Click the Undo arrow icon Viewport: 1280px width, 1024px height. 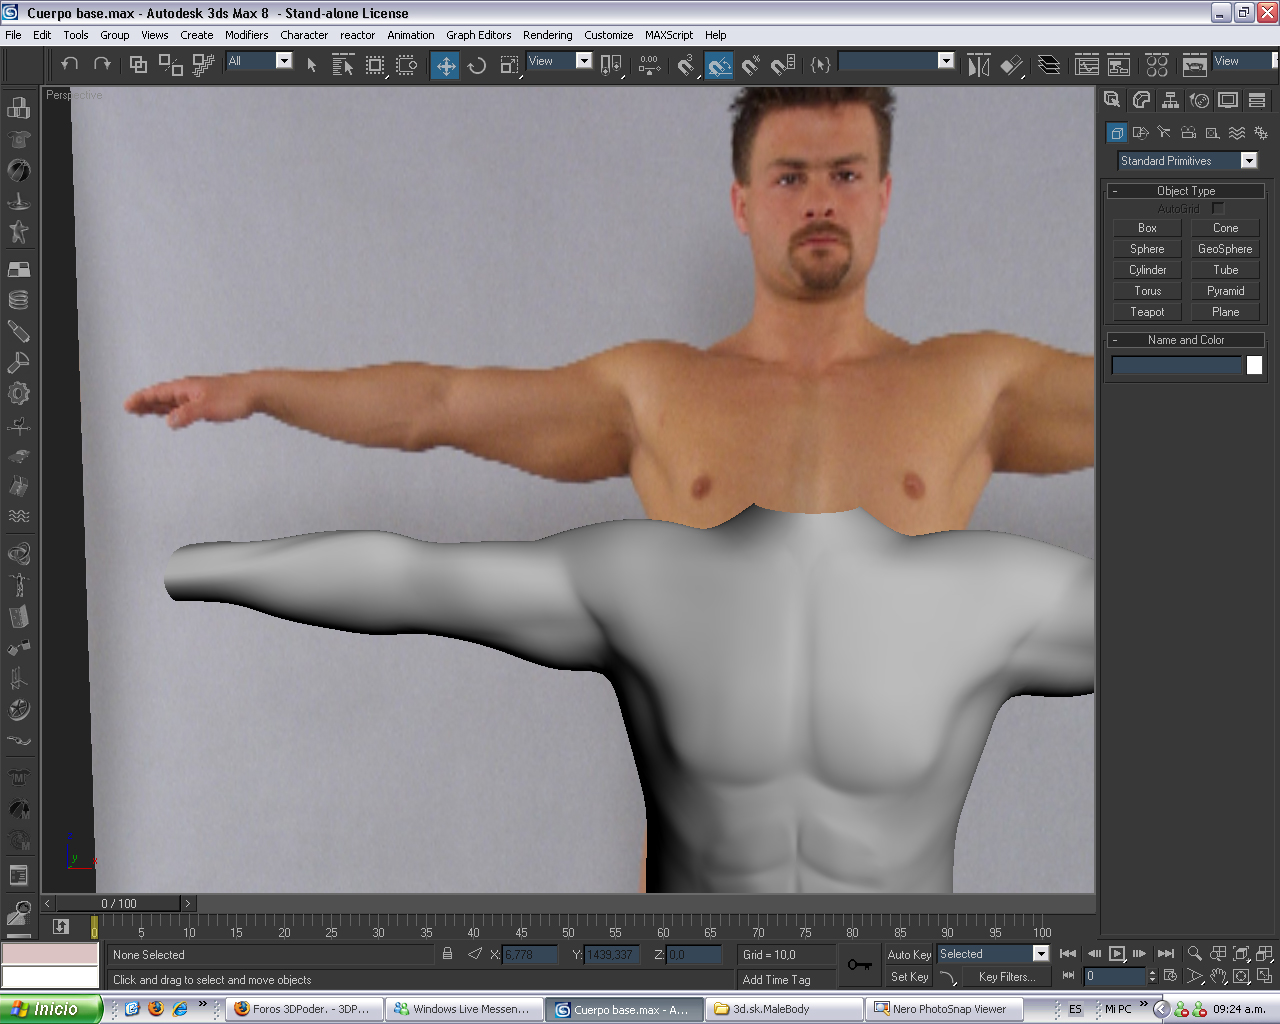(x=69, y=64)
